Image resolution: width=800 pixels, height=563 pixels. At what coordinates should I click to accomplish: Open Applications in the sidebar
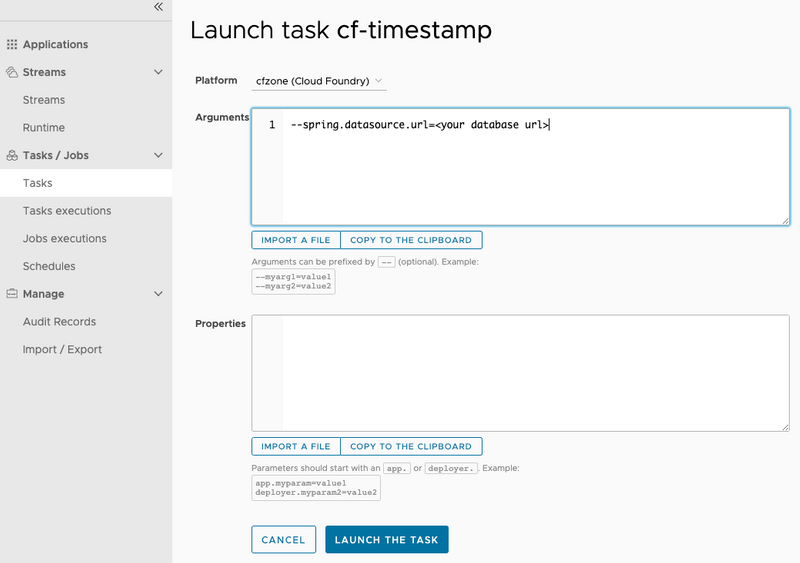click(55, 44)
